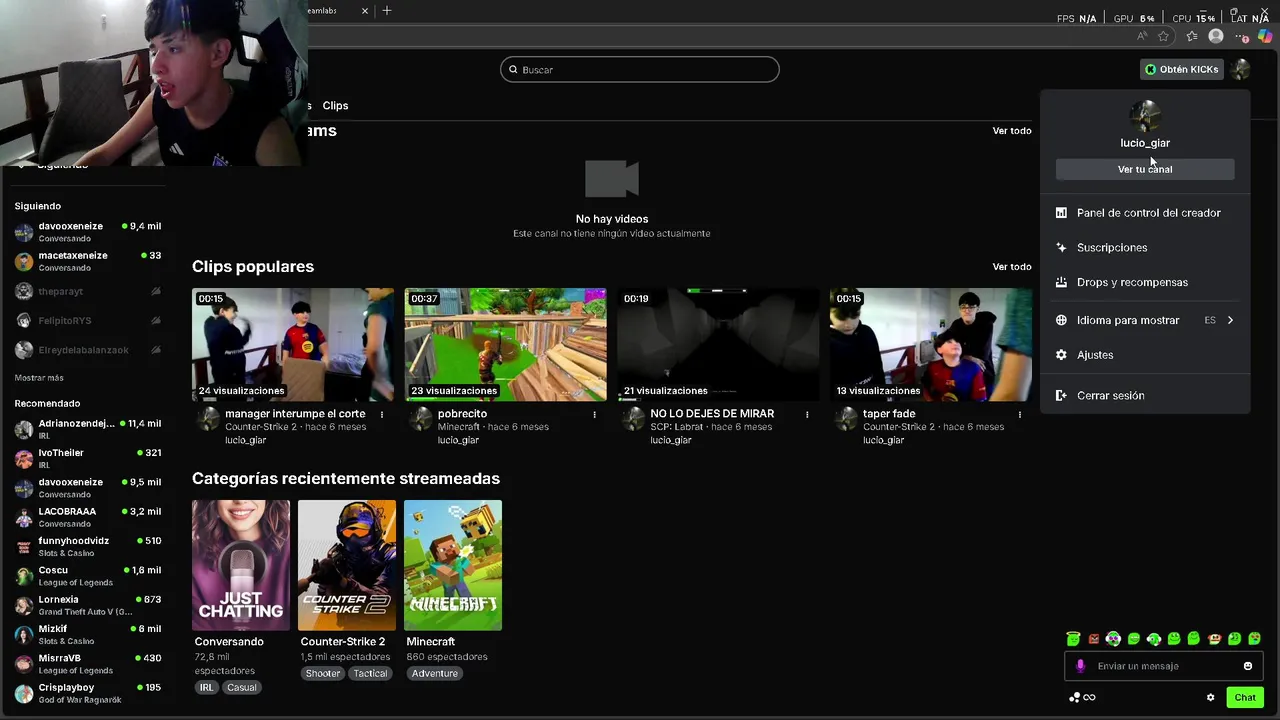Click the profile avatar in top bar
This screenshot has height=720, width=1280.
point(1241,69)
